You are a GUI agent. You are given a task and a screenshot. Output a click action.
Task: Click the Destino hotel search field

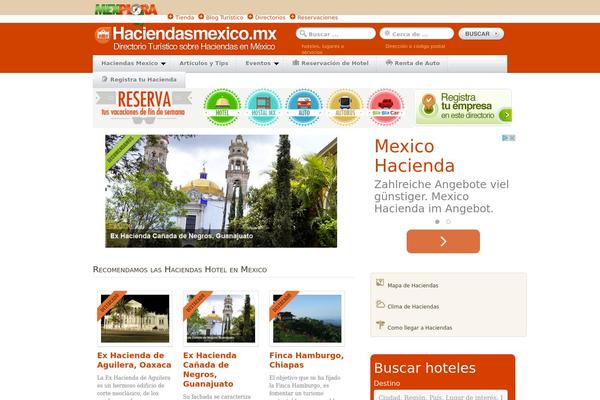[x=440, y=396]
